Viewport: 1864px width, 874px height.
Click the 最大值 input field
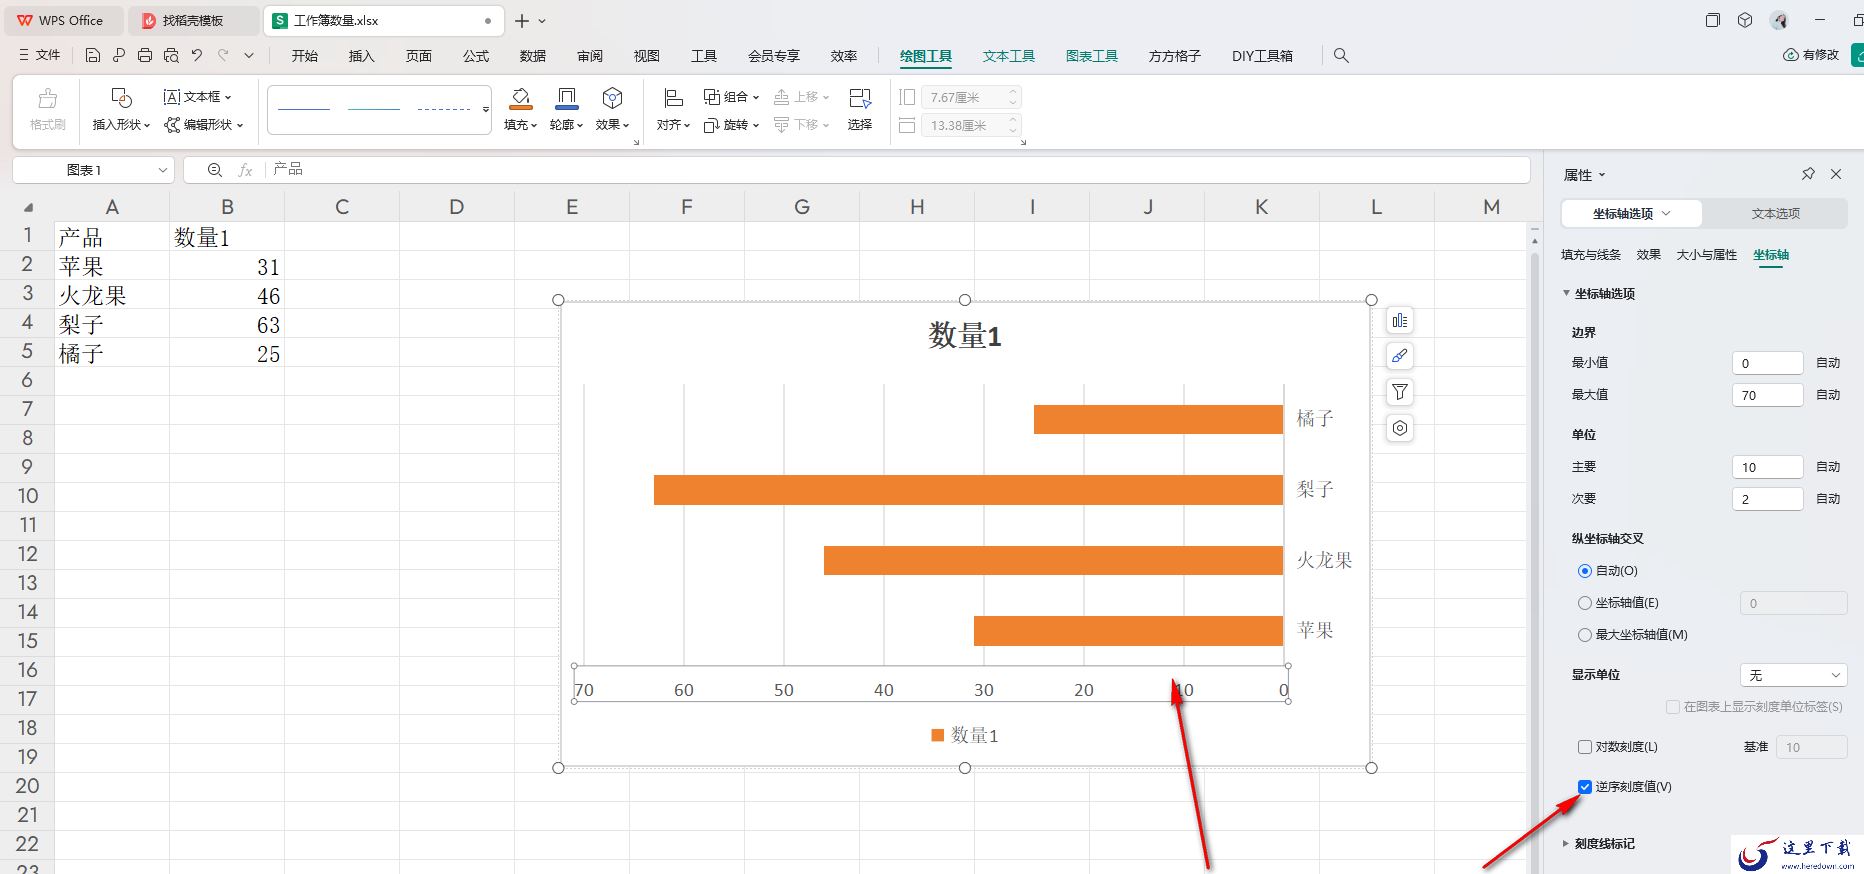tap(1767, 395)
